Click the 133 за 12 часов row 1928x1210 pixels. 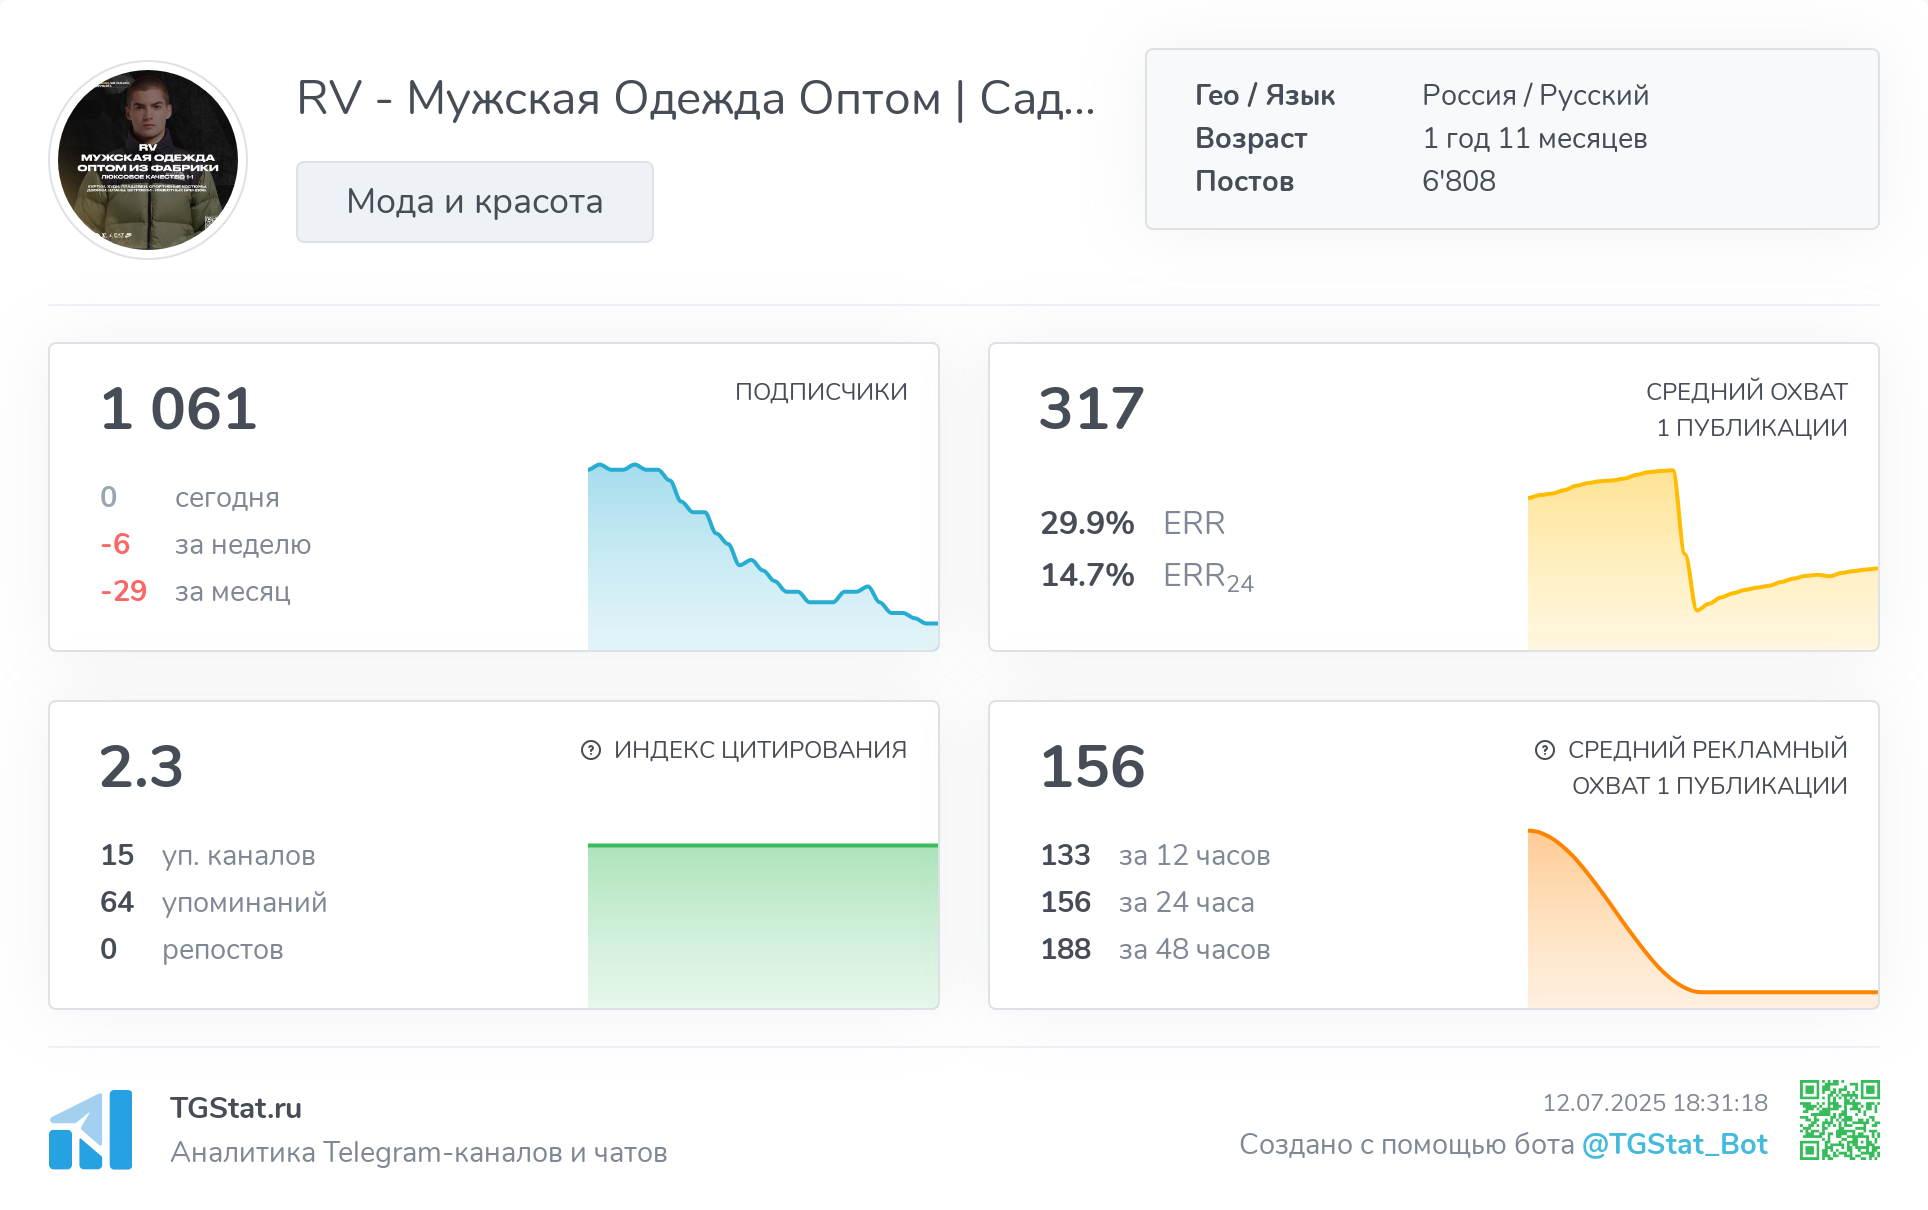coord(1156,855)
